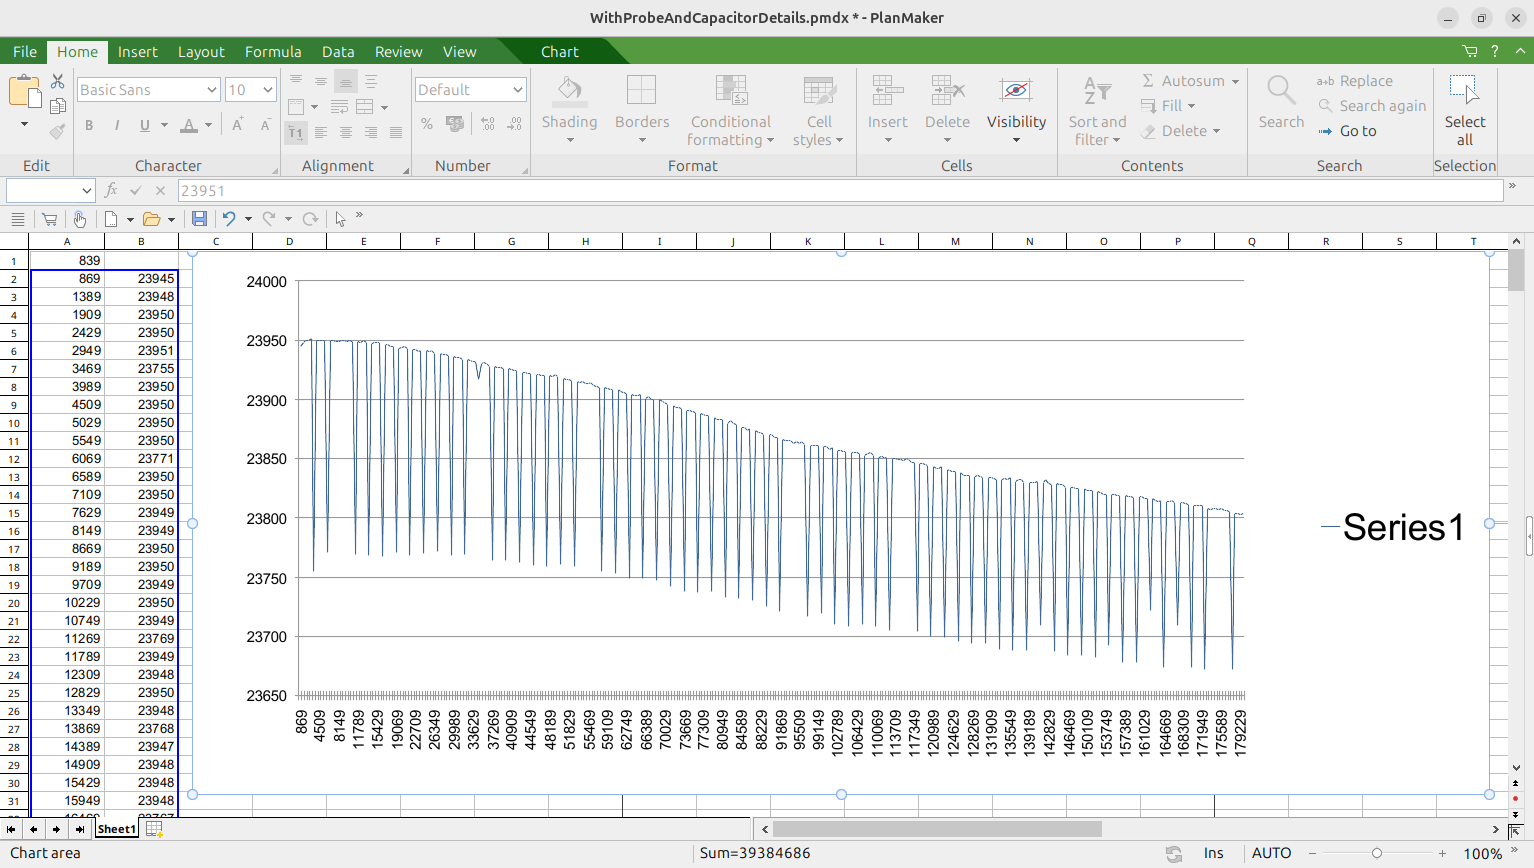Click the redo arrow icon
The height and width of the screenshot is (868, 1534).
(269, 219)
